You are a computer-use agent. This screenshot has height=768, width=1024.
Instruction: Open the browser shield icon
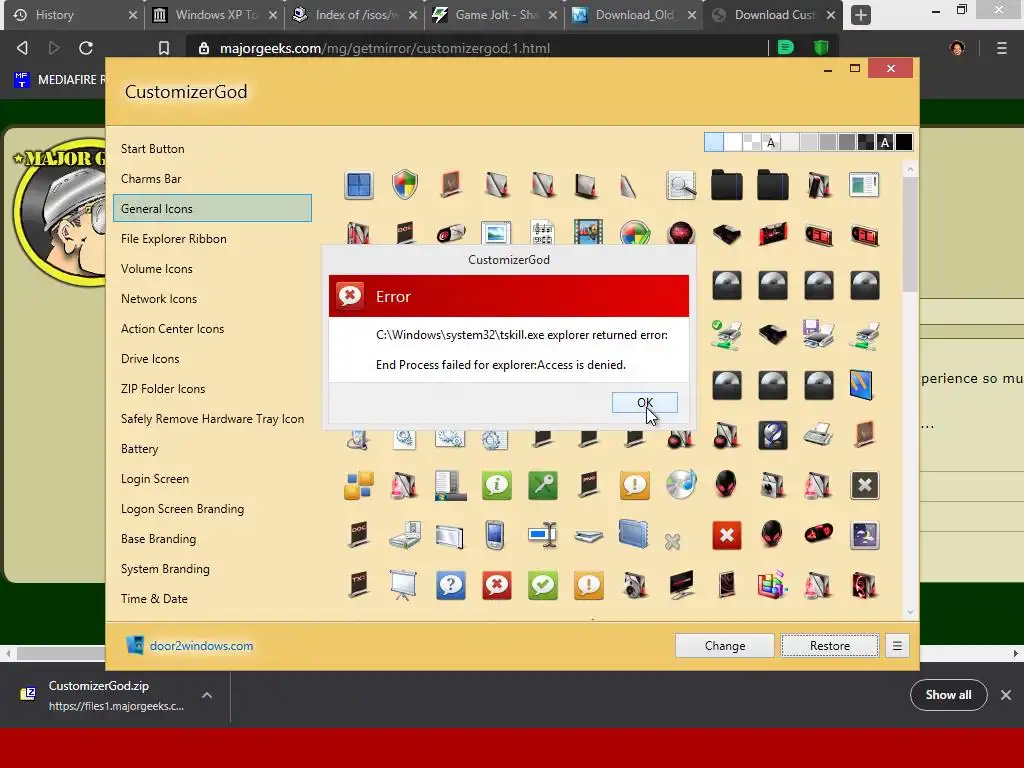click(821, 48)
